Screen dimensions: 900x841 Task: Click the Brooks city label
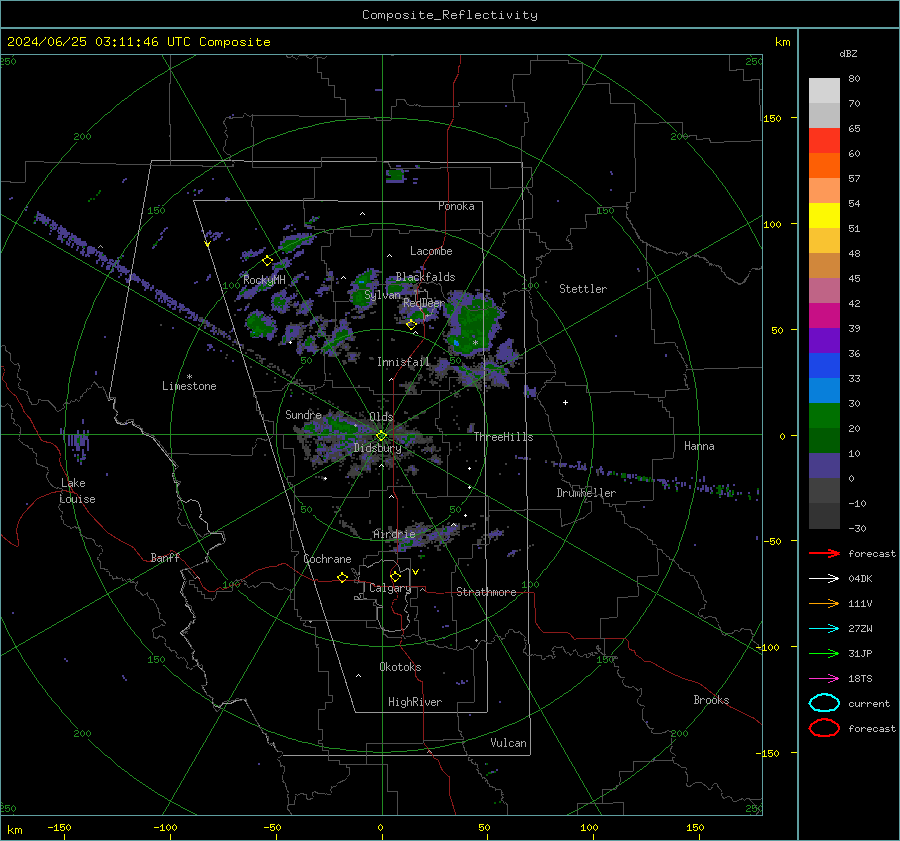(711, 700)
